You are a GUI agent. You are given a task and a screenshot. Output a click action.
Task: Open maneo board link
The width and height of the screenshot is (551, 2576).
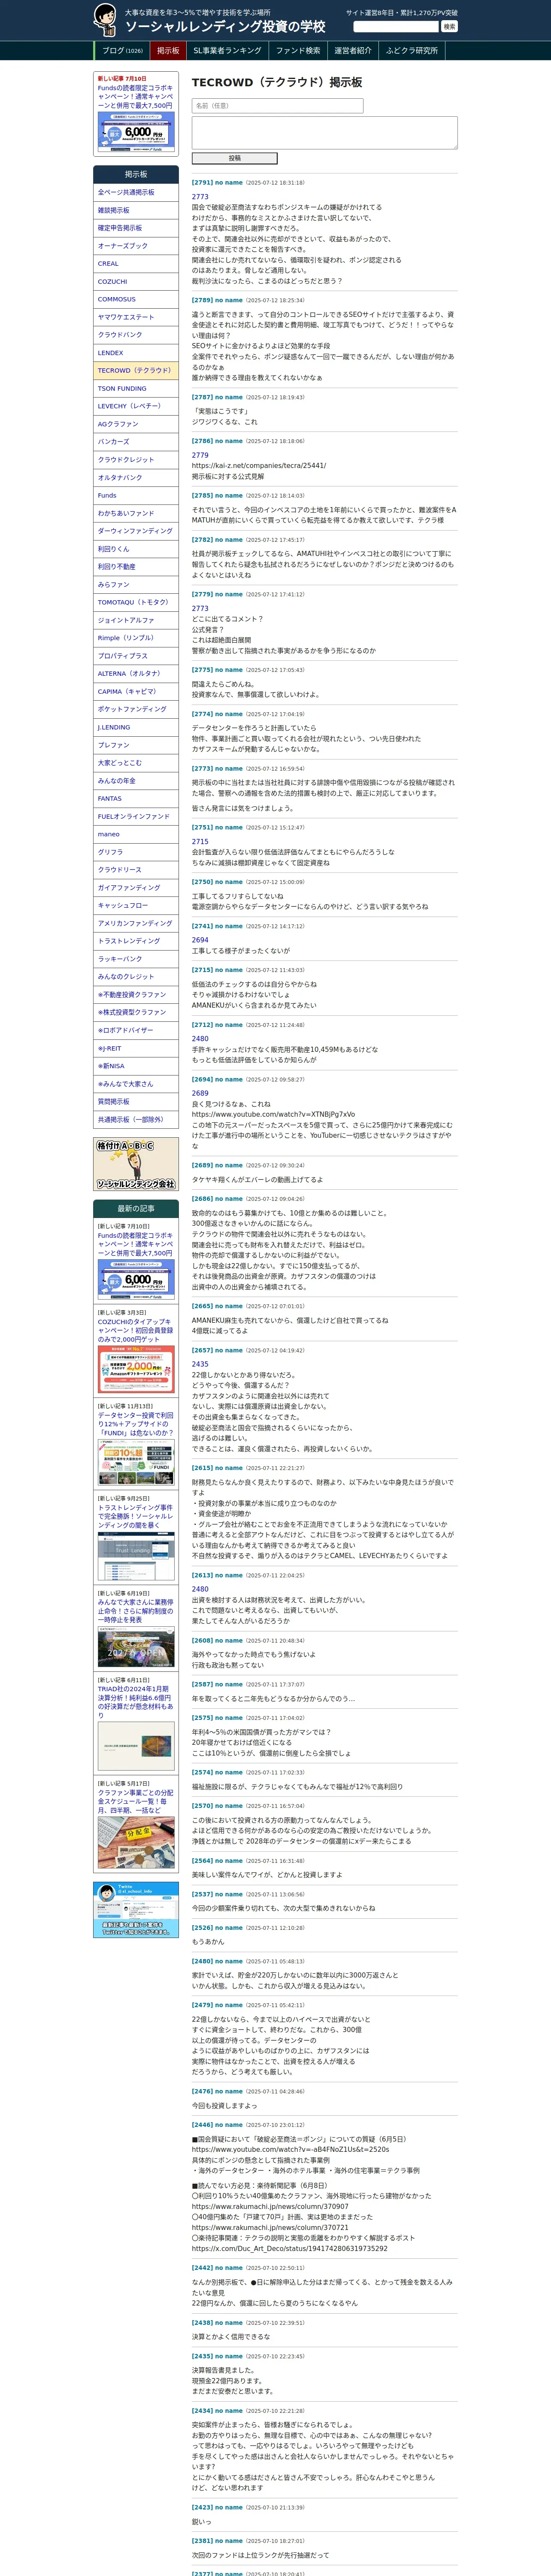point(136,834)
